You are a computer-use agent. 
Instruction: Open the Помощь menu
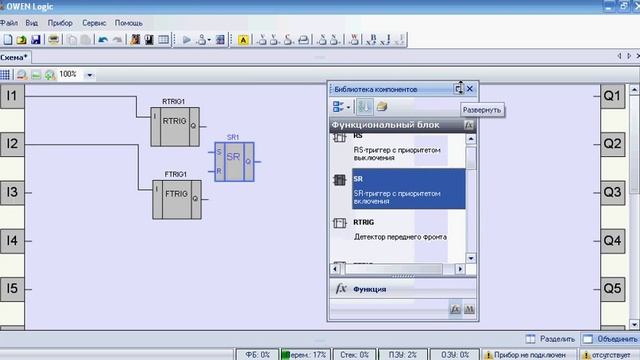[x=128, y=23]
